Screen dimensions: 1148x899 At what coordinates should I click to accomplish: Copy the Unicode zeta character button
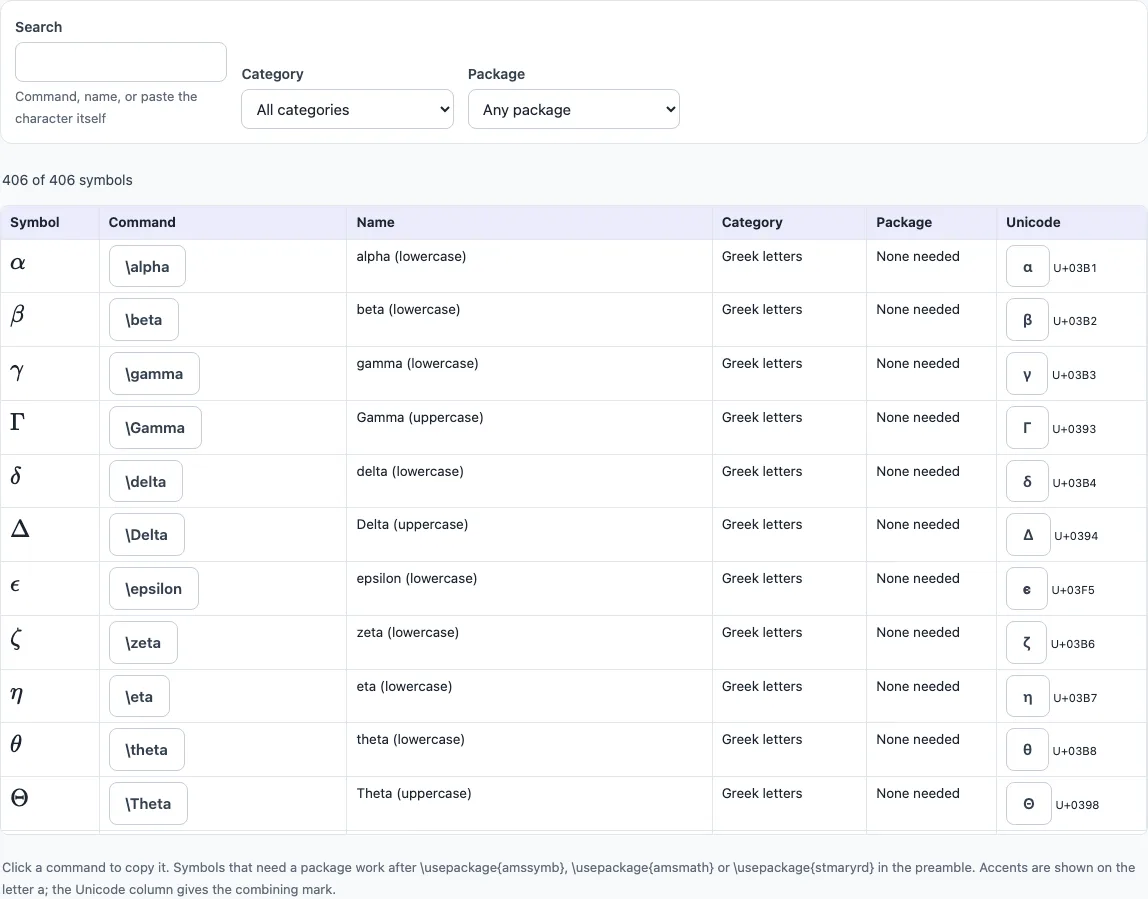tap(1026, 644)
